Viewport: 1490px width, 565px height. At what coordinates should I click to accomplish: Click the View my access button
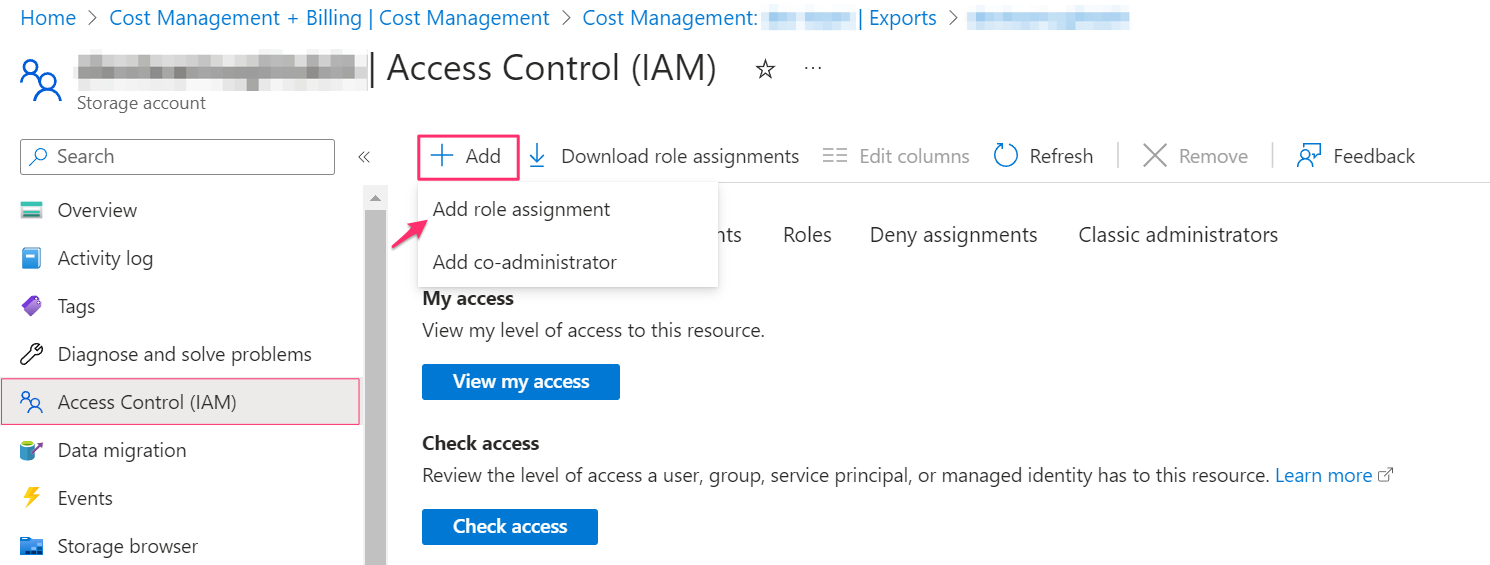point(520,381)
